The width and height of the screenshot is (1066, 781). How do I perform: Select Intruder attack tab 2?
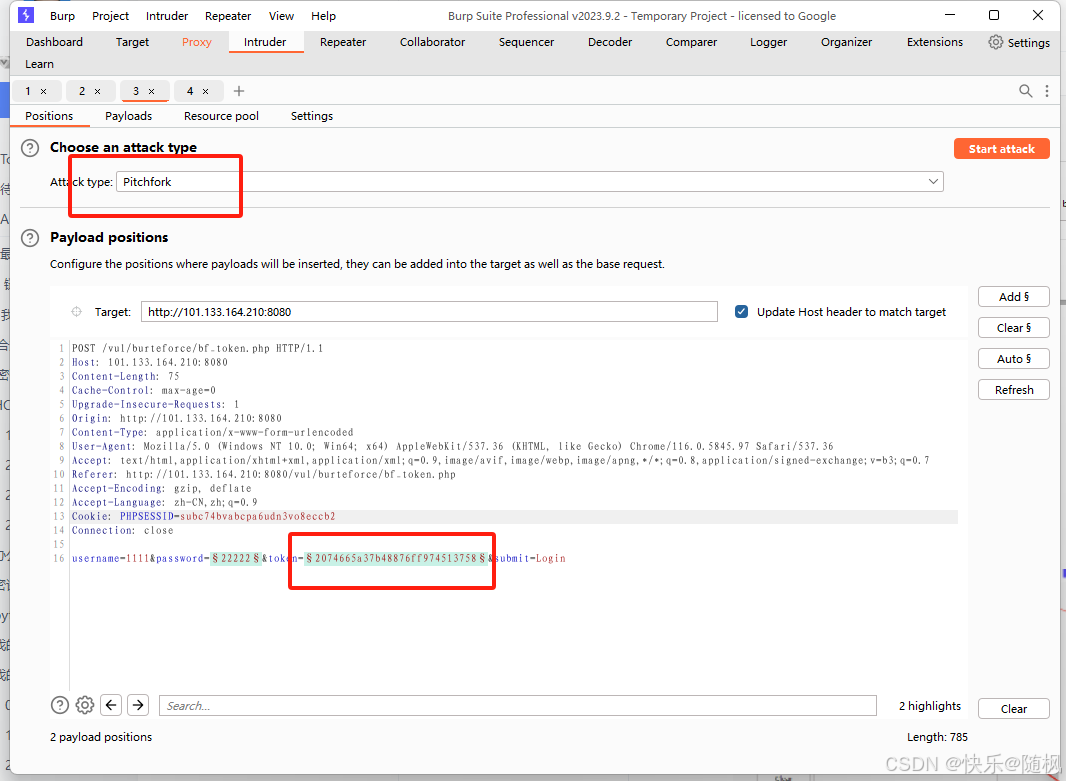(x=82, y=91)
